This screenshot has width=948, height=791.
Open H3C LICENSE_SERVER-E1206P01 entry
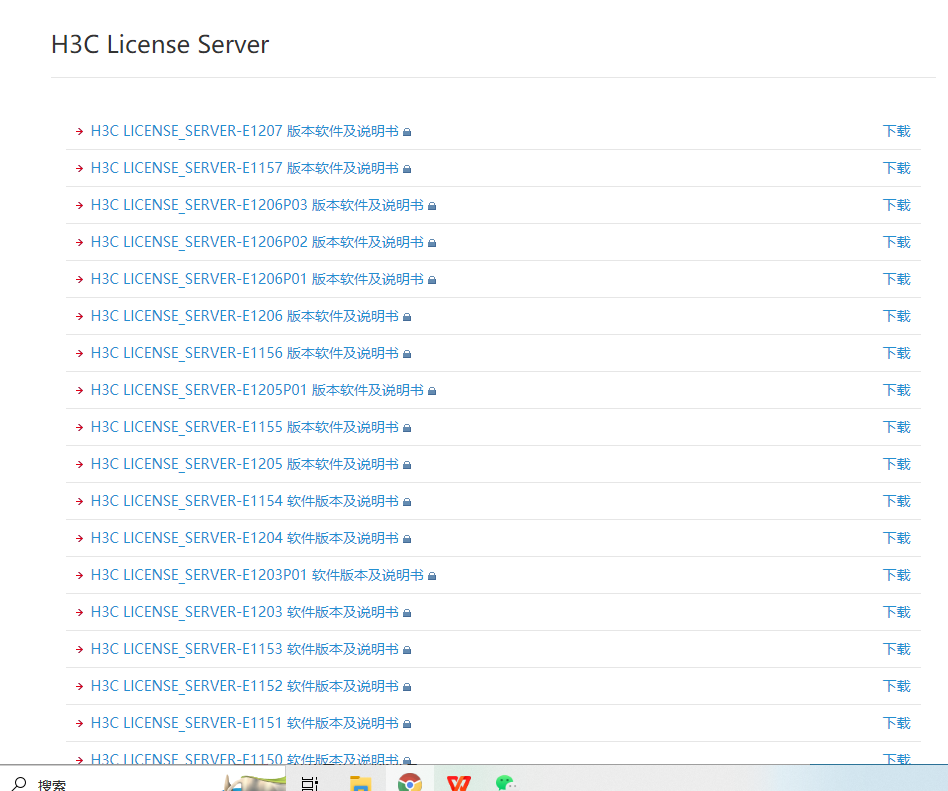(x=257, y=279)
